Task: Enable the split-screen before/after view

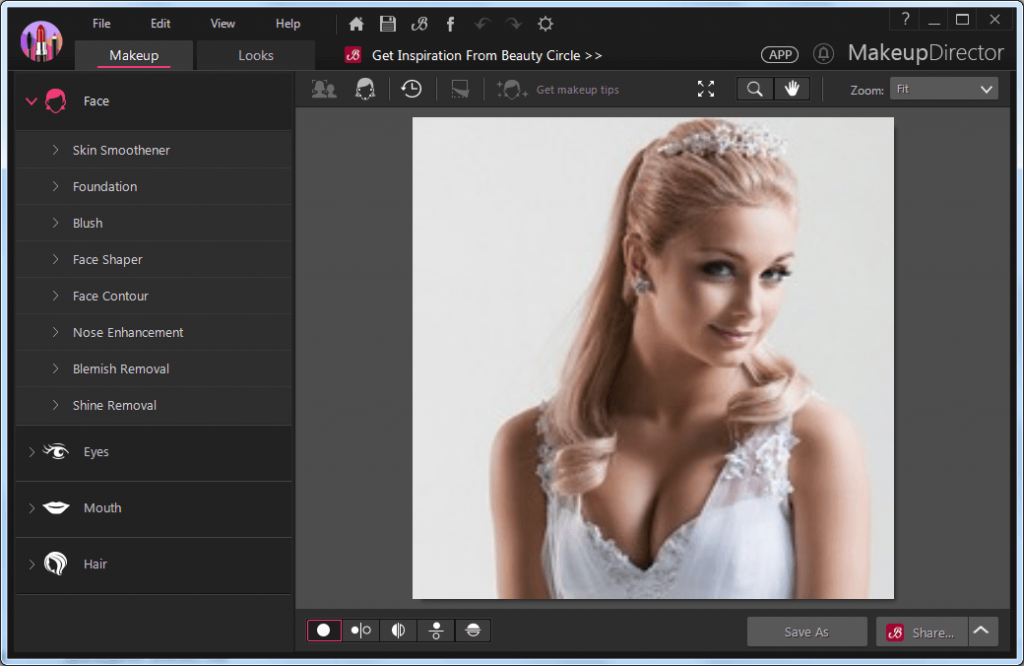Action: click(399, 630)
